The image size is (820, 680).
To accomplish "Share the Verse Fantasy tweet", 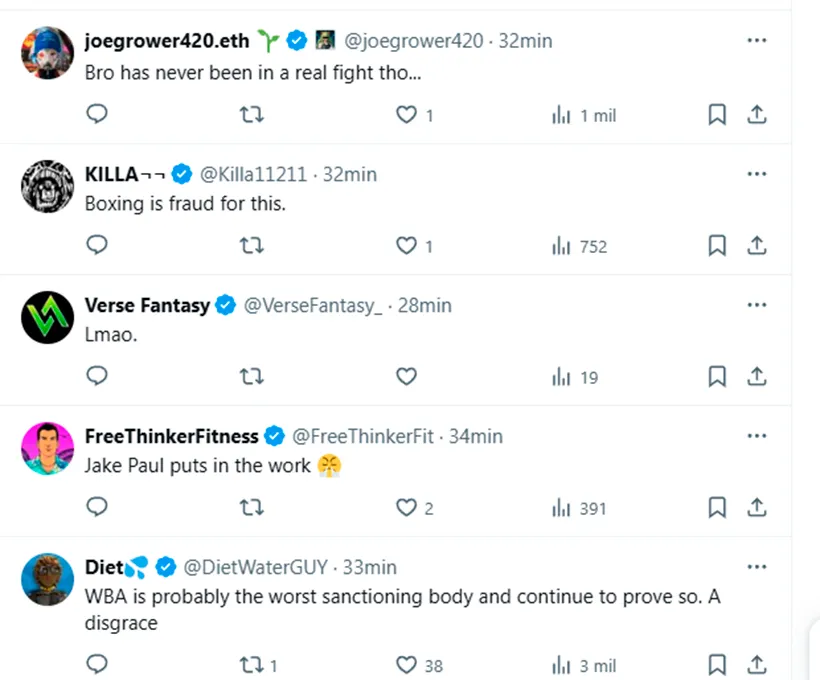I will pyautogui.click(x=757, y=377).
